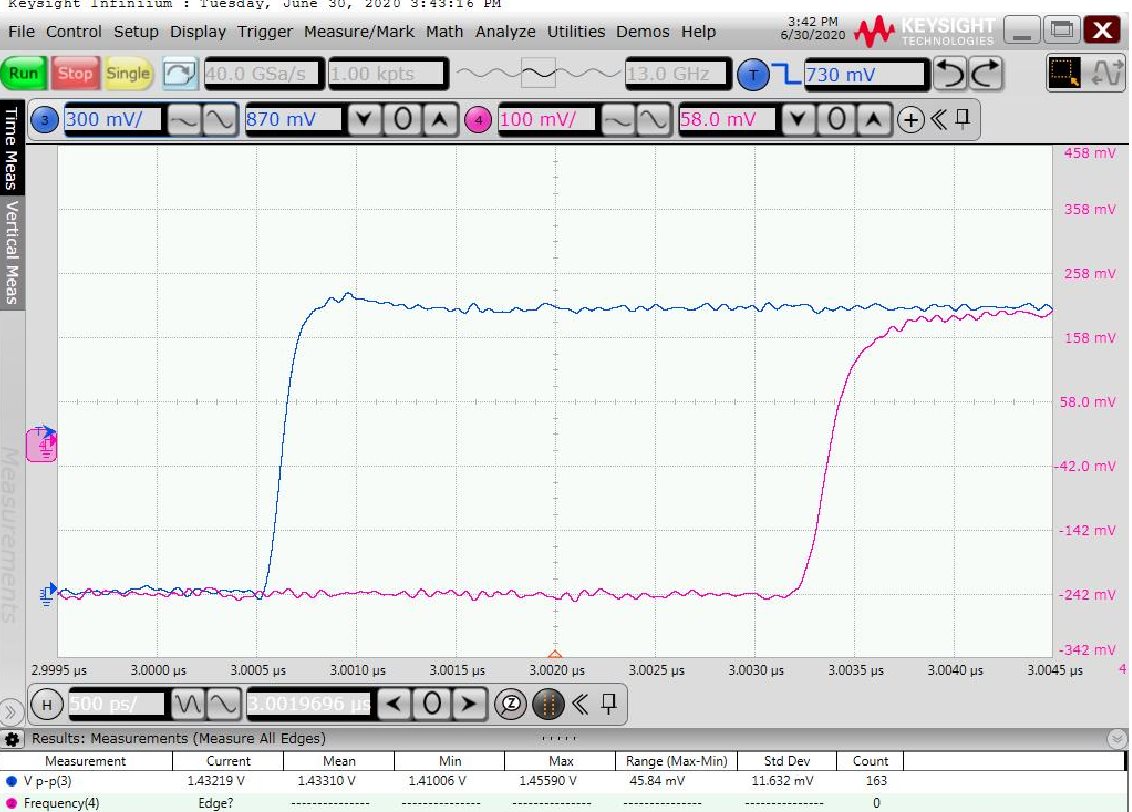Open the Measure/Mark menu
This screenshot has width=1132, height=812.
tap(359, 32)
